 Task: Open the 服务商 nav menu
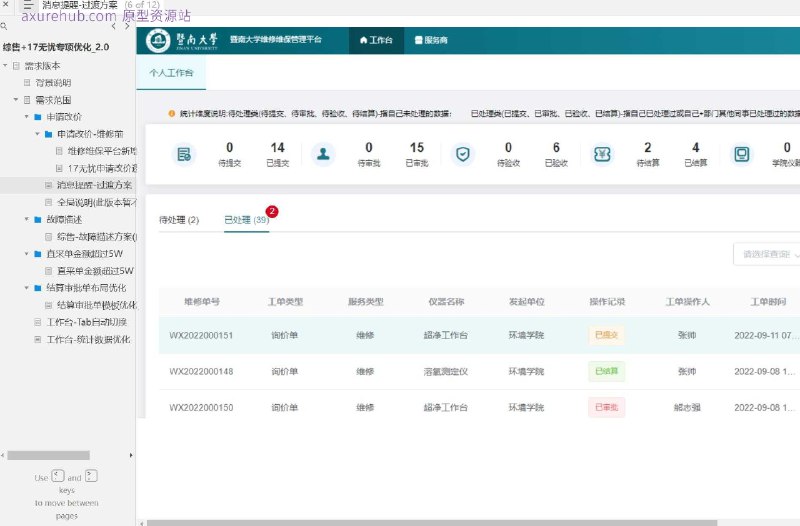(431, 40)
